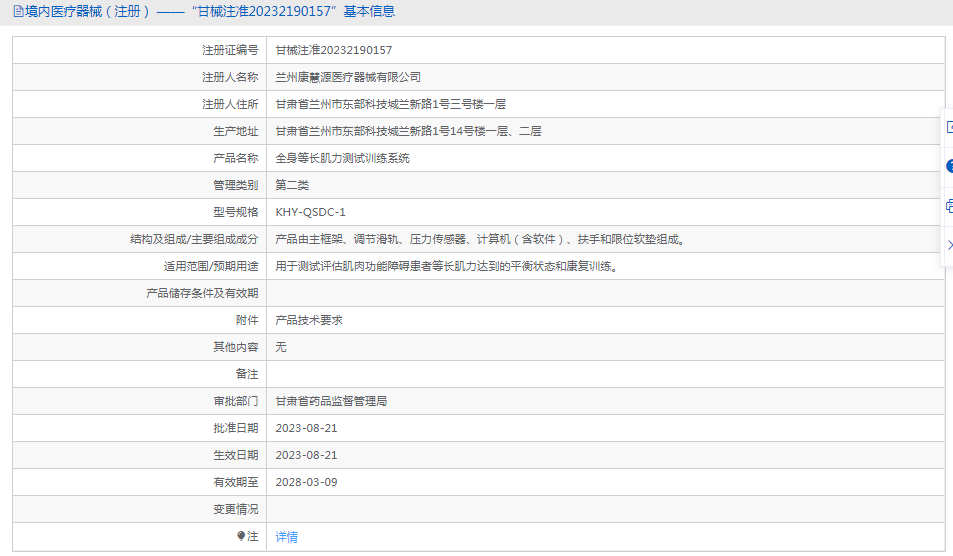953x556 pixels.
Task: Click the 批准日期 value 2023-08-21
Action: click(306, 428)
